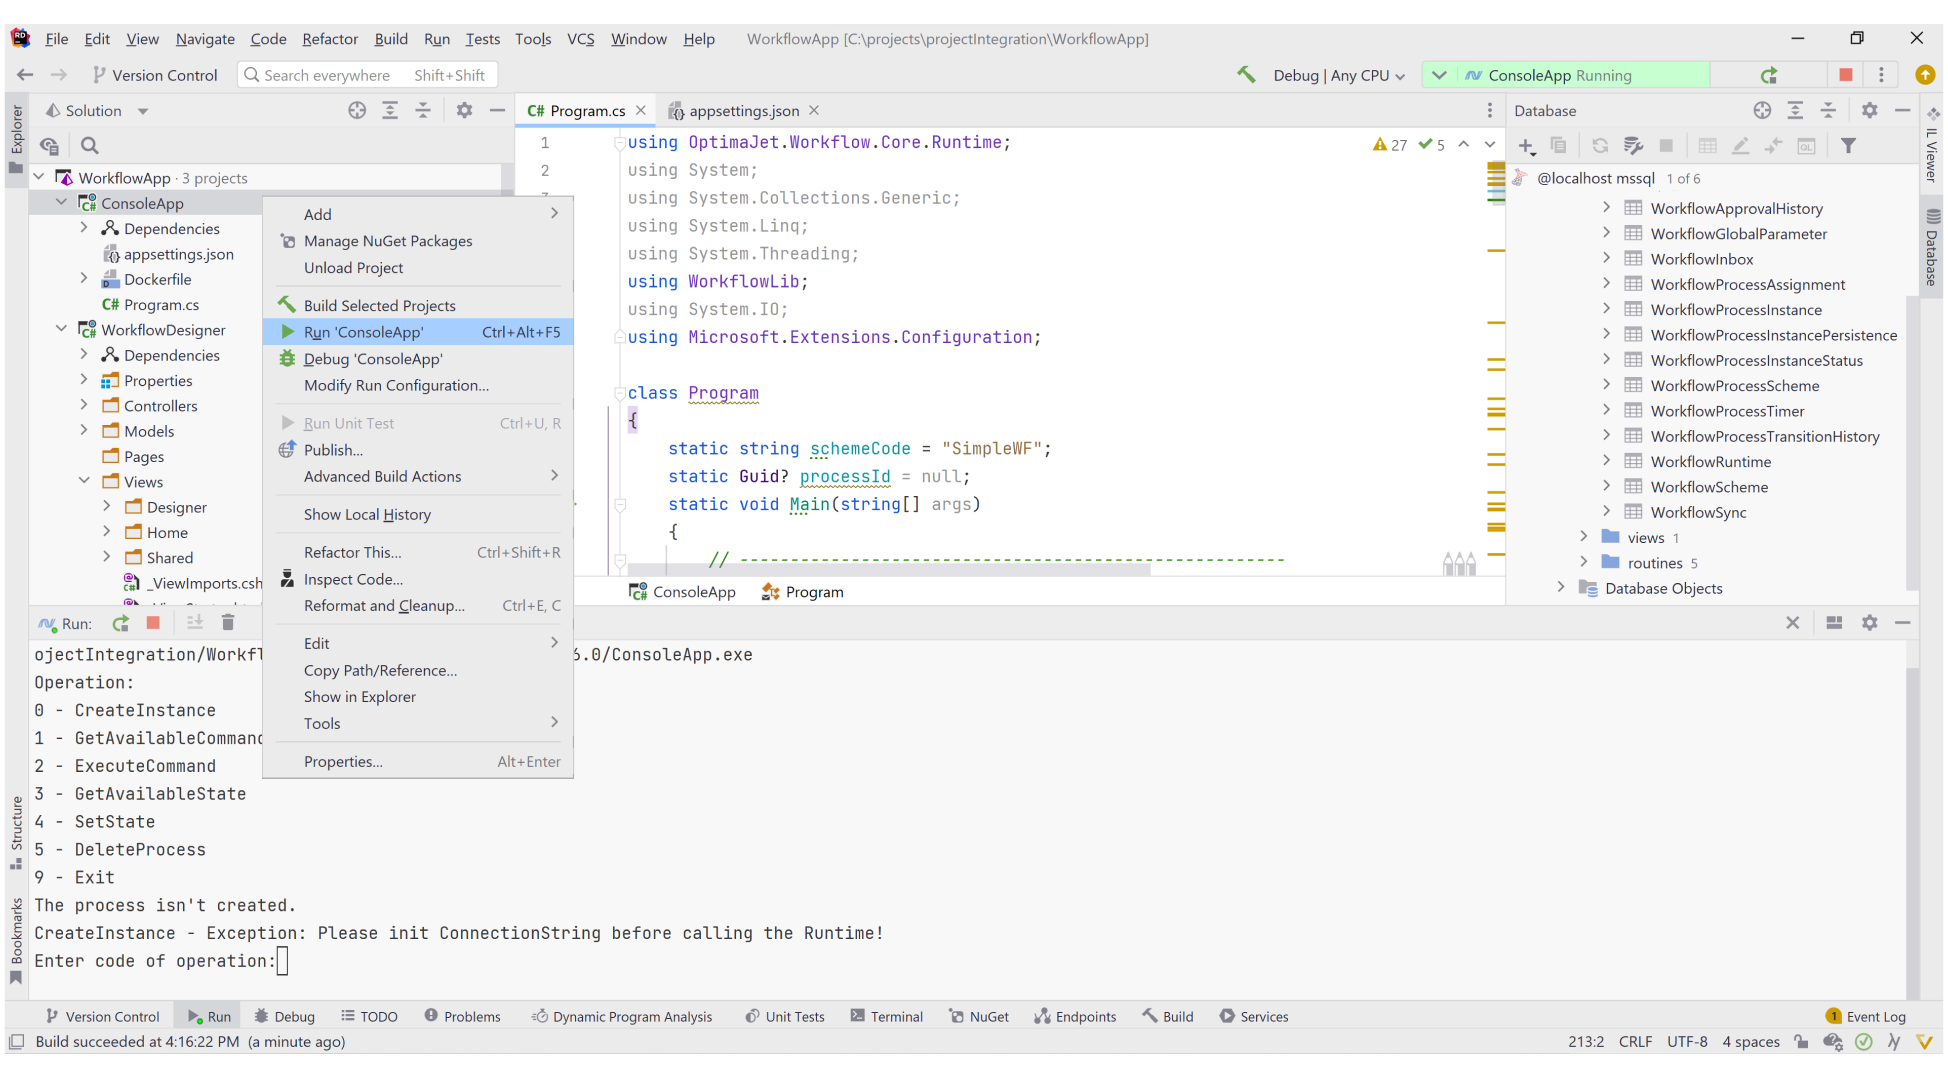Rerun ConsoleApp using the top toolbar icon
1948x1077 pixels.
point(1769,75)
